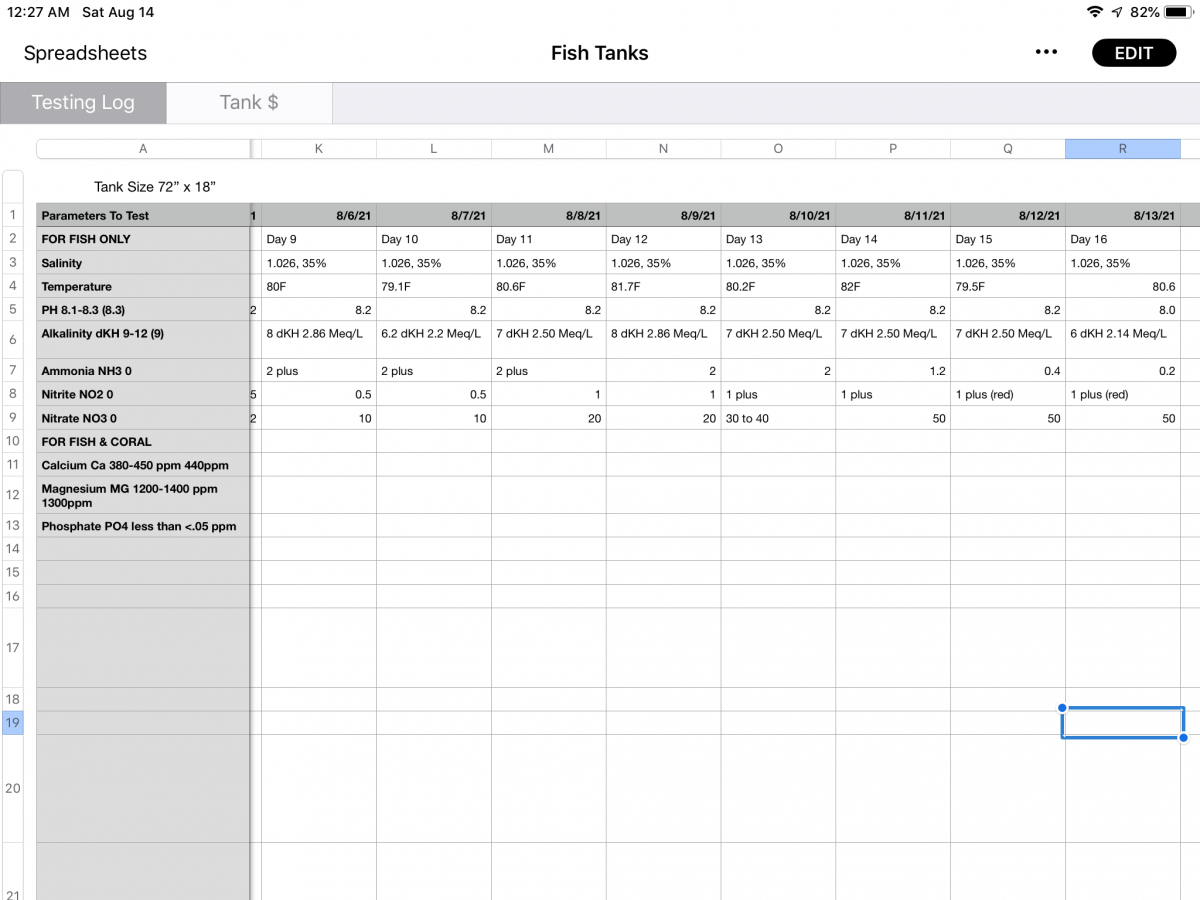The height and width of the screenshot is (900, 1200).
Task: Switch to the Testing Log tab
Action: click(x=83, y=102)
